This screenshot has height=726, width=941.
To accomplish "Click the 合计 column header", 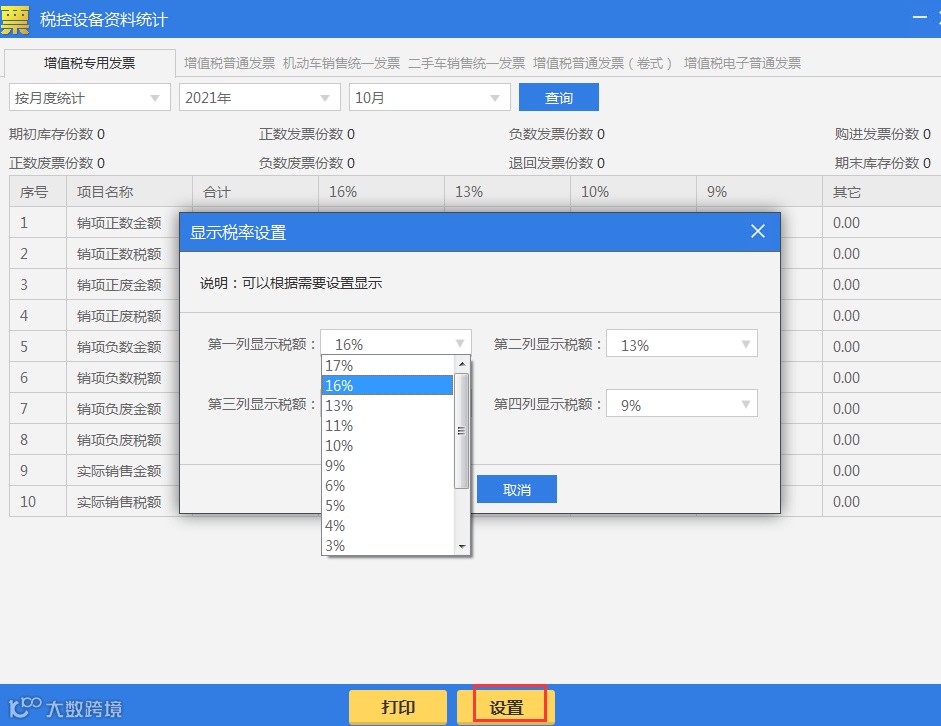I will pyautogui.click(x=255, y=191).
